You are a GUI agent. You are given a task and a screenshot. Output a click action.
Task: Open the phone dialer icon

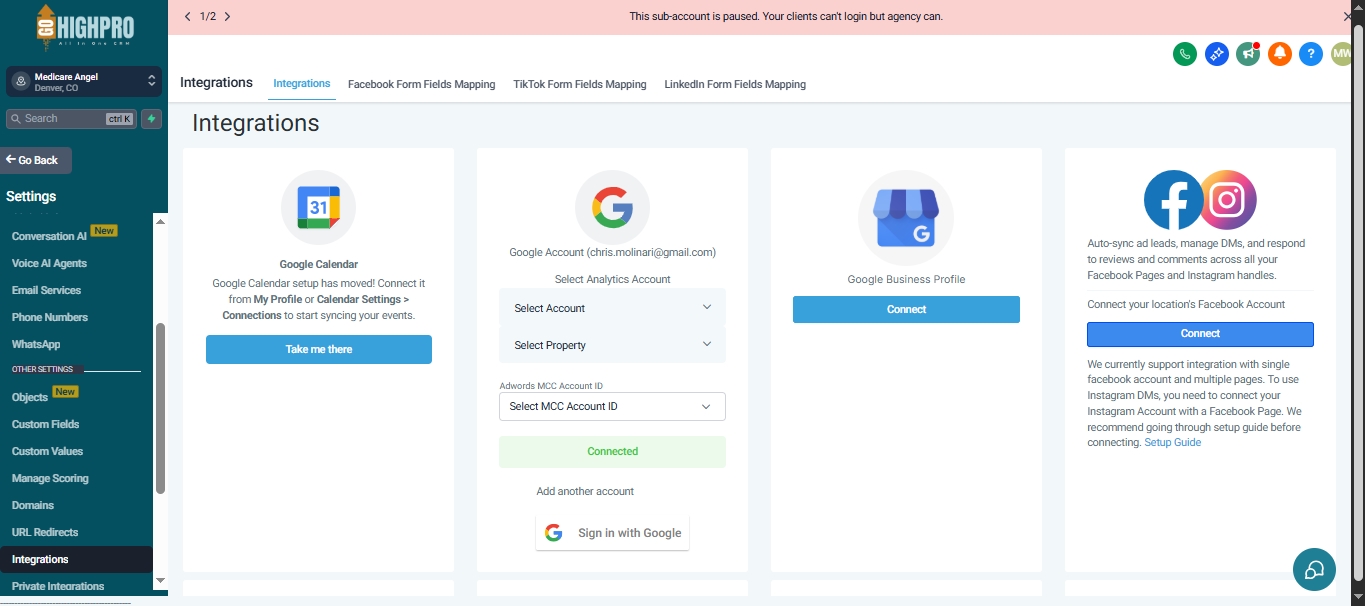click(1185, 54)
